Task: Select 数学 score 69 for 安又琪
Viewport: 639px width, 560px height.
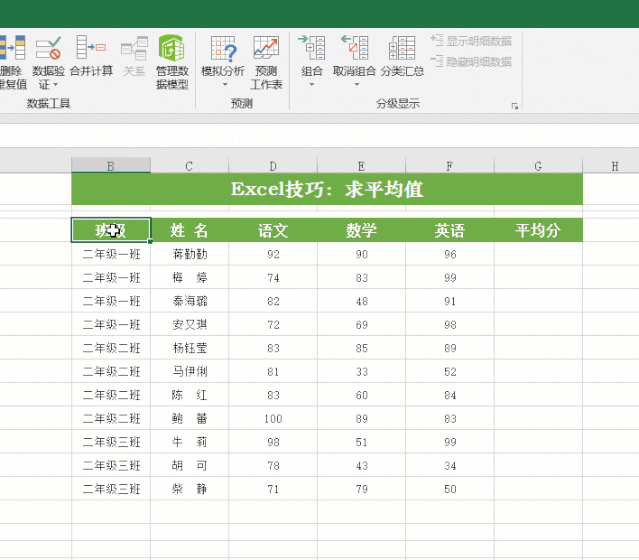Action: (361, 325)
